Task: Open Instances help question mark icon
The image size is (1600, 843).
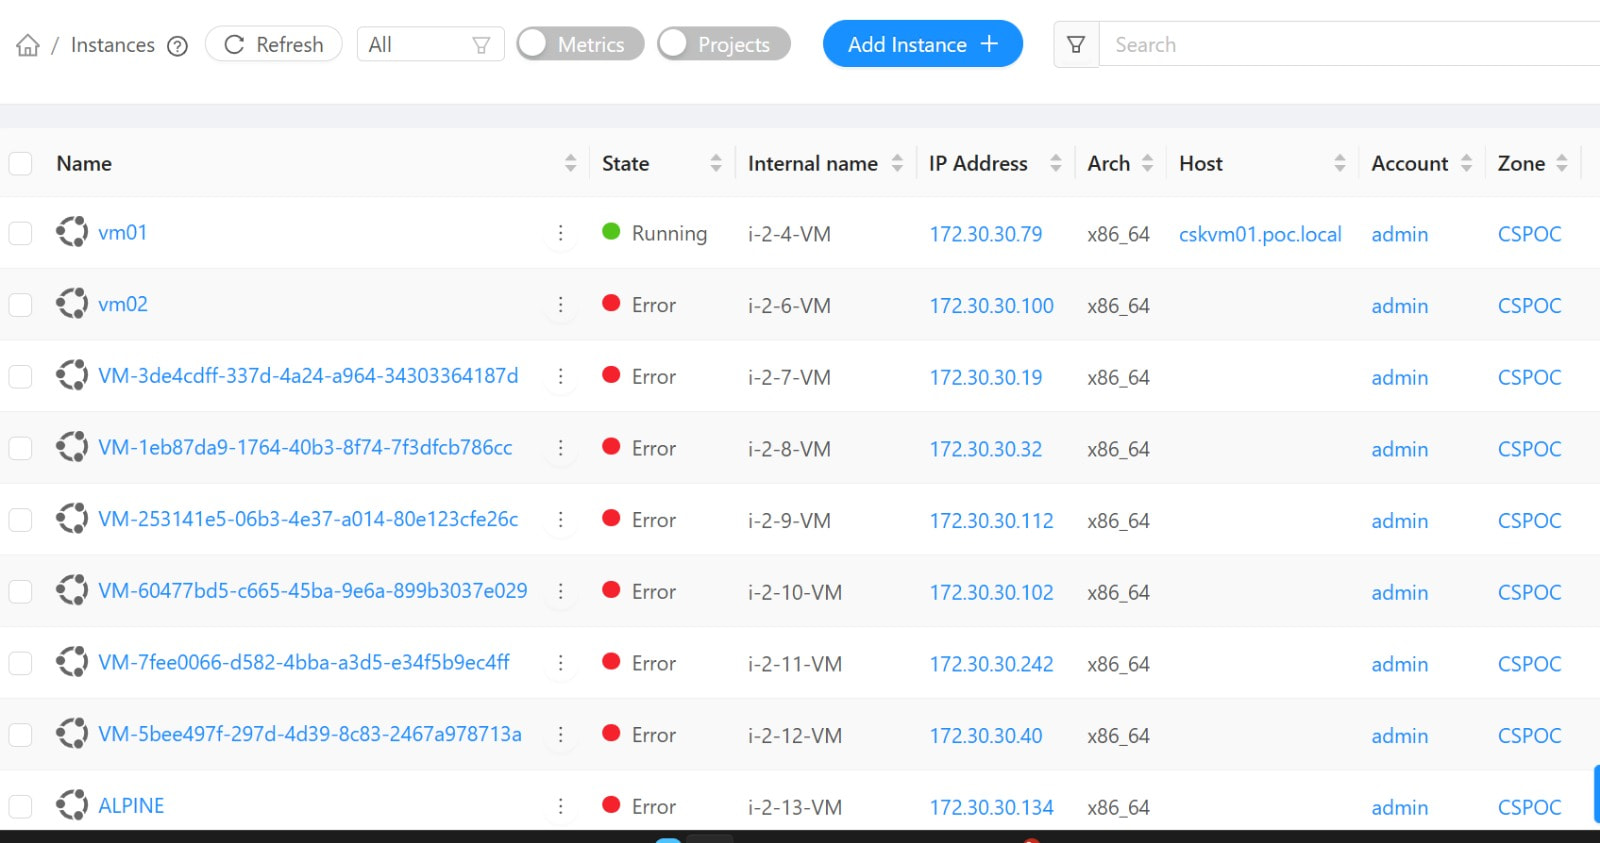Action: [x=177, y=46]
